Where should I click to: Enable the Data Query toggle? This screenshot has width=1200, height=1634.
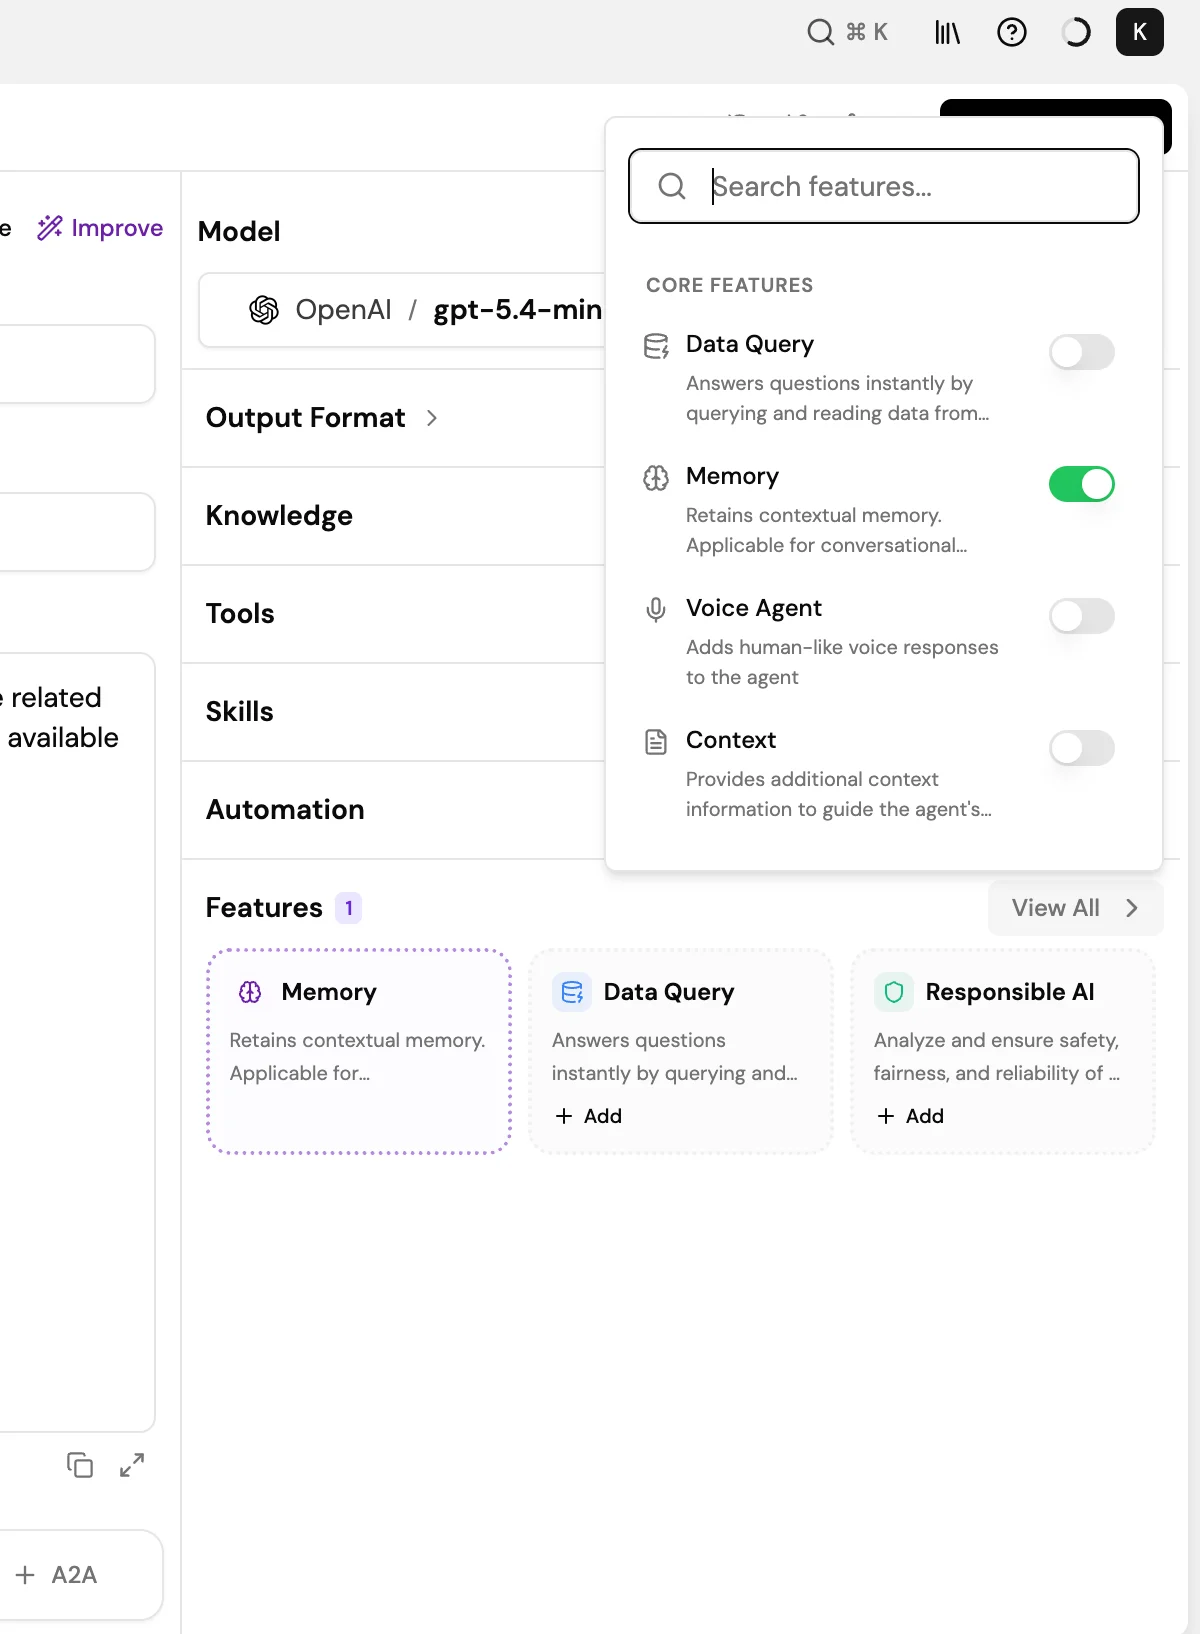1082,352
